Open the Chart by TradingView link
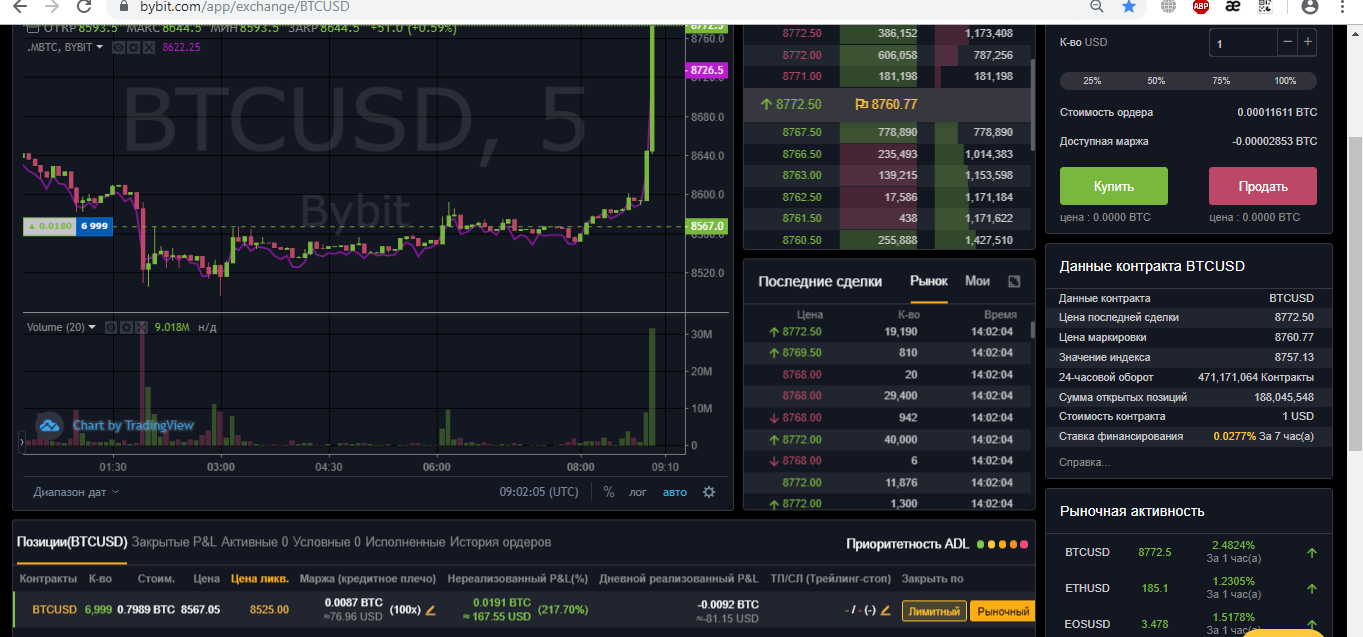The width and height of the screenshot is (1363, 637). click(x=133, y=425)
